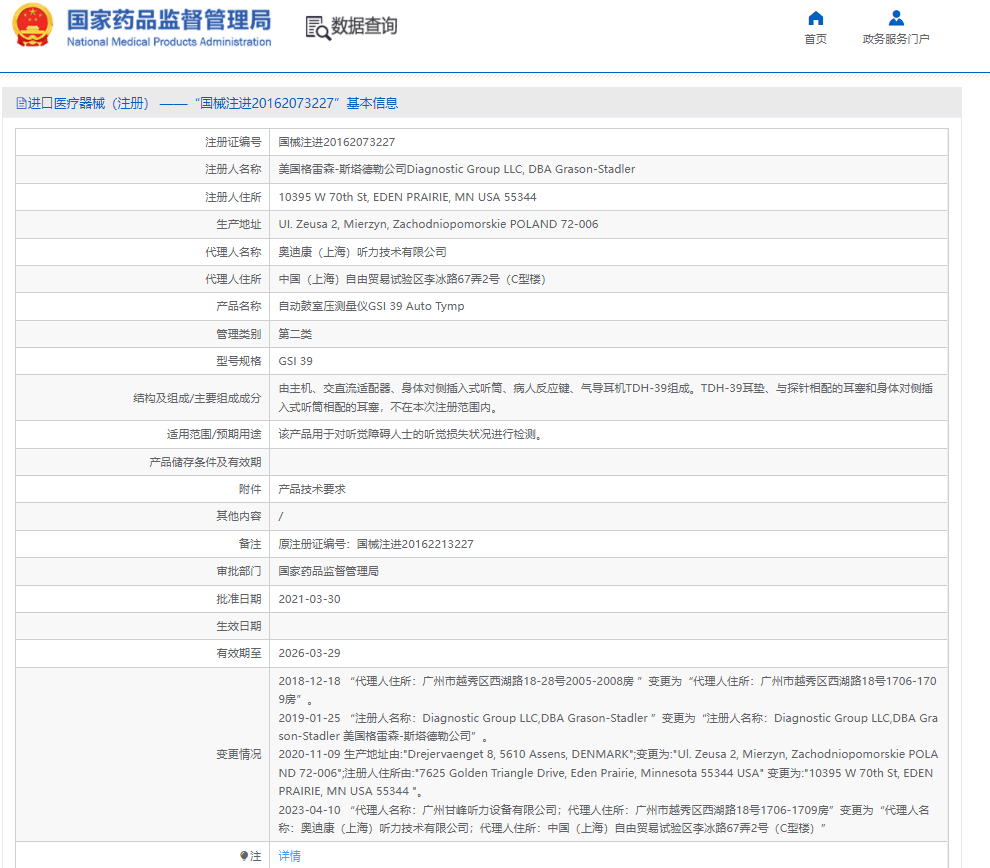Click the 产品名称 label
The width and height of the screenshot is (990, 868).
(239, 306)
